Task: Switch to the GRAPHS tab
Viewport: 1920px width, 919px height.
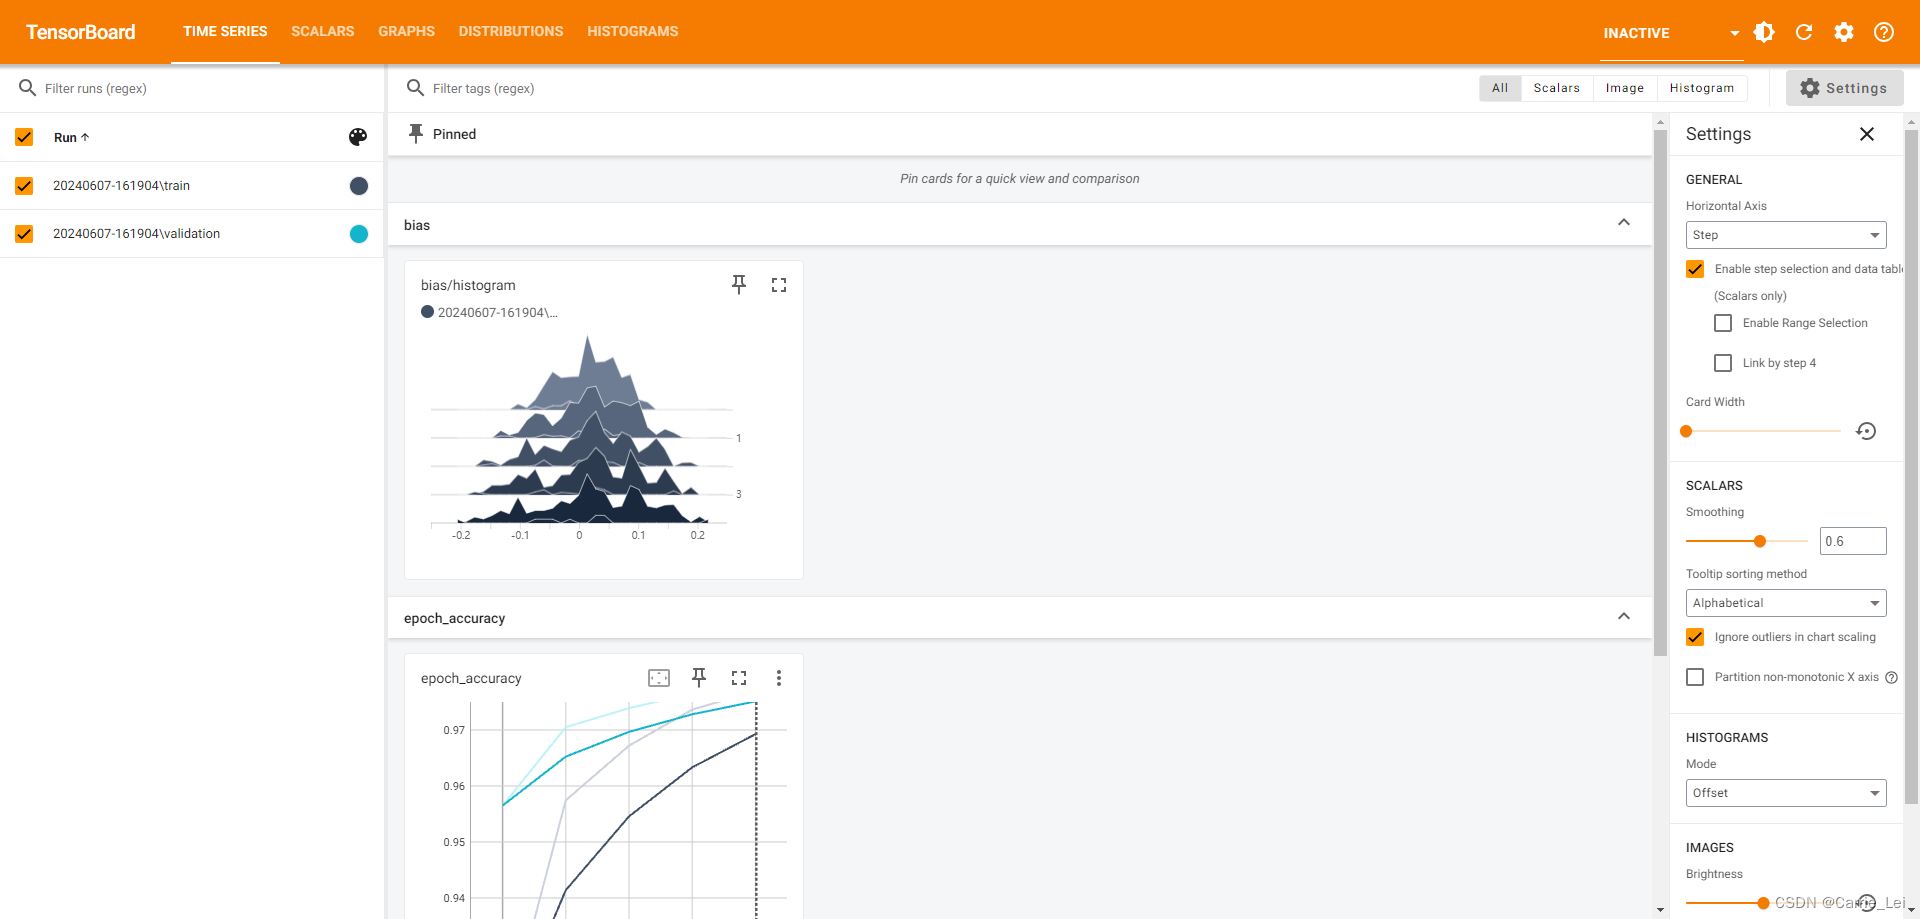Action: 406,32
